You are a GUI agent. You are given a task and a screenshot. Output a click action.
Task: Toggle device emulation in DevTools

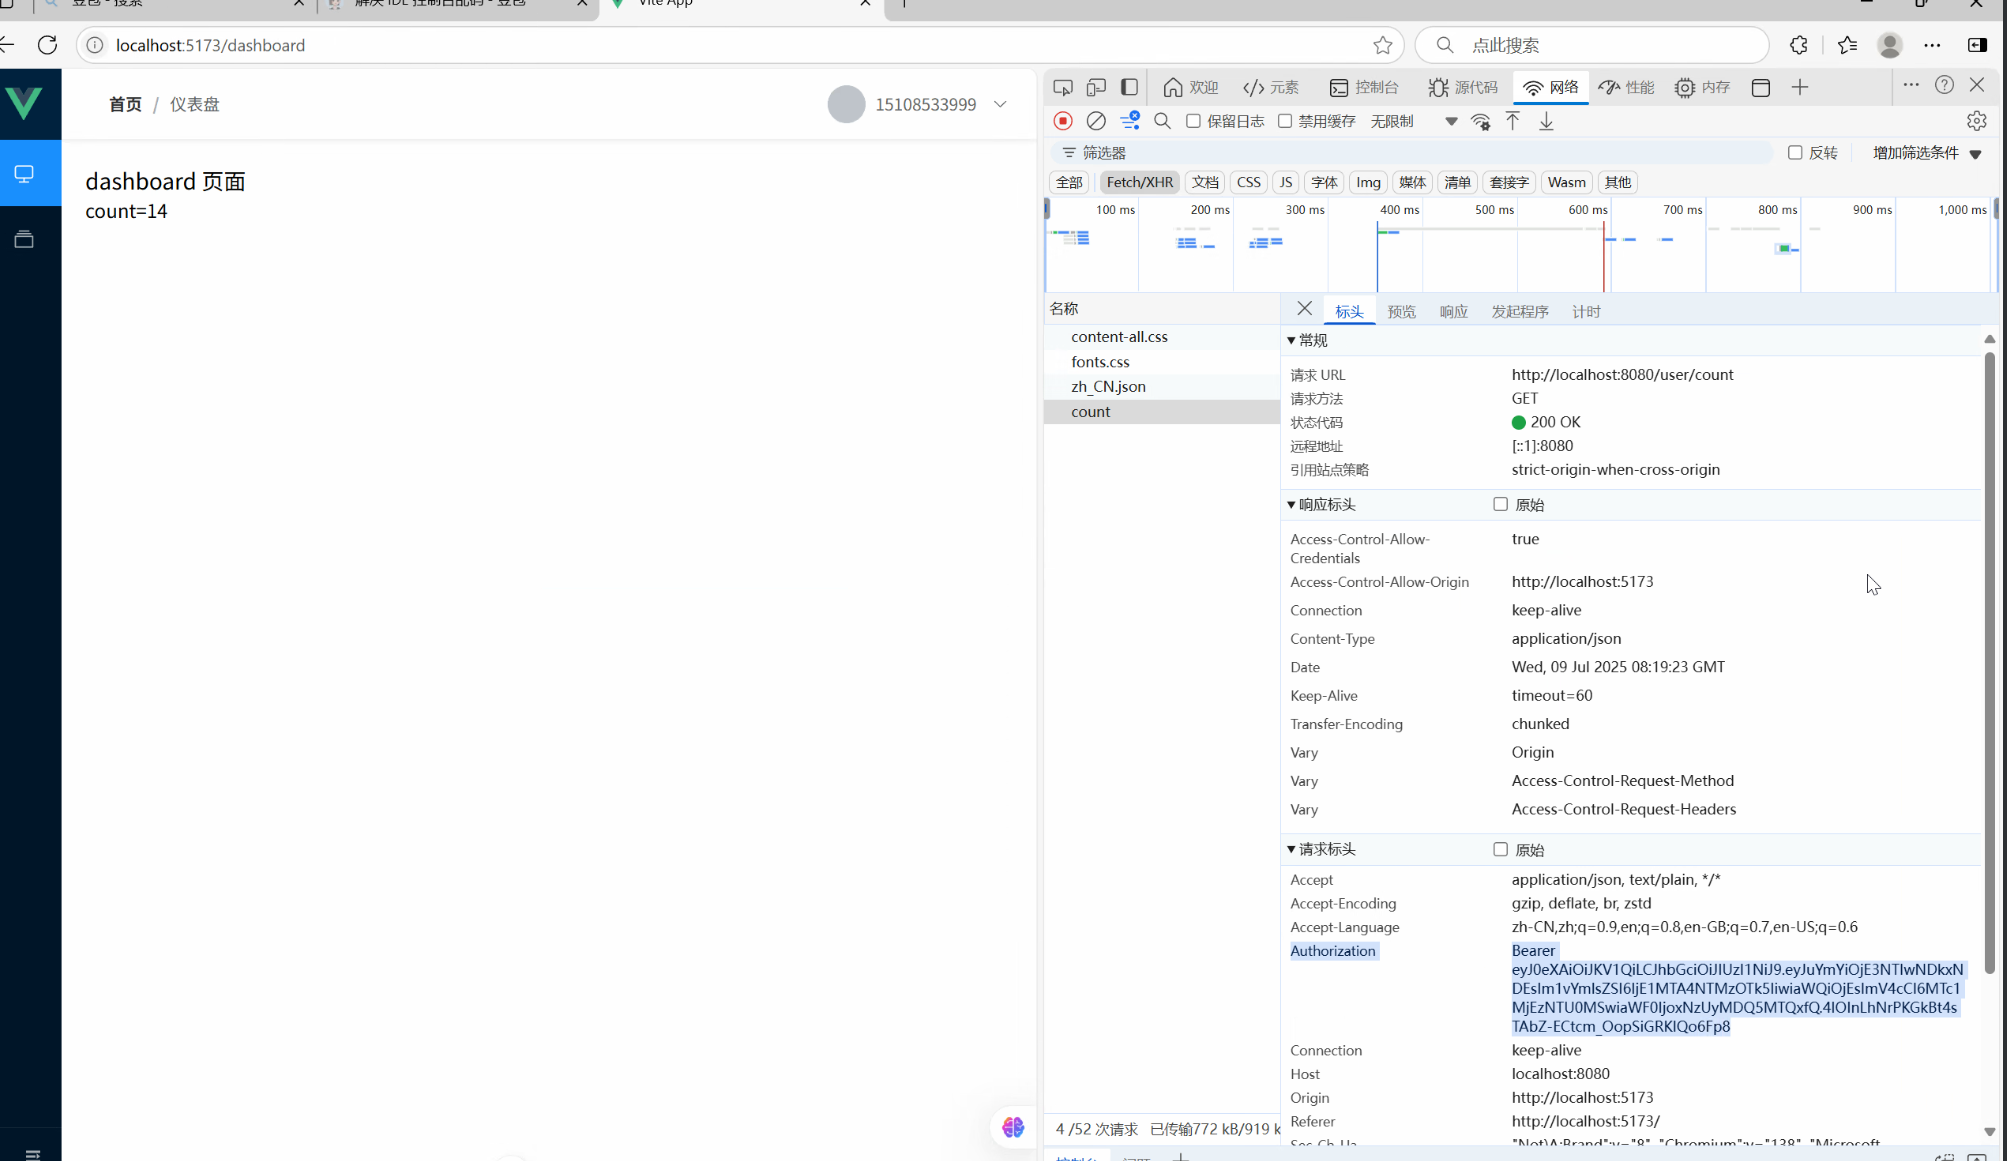pyautogui.click(x=1096, y=88)
